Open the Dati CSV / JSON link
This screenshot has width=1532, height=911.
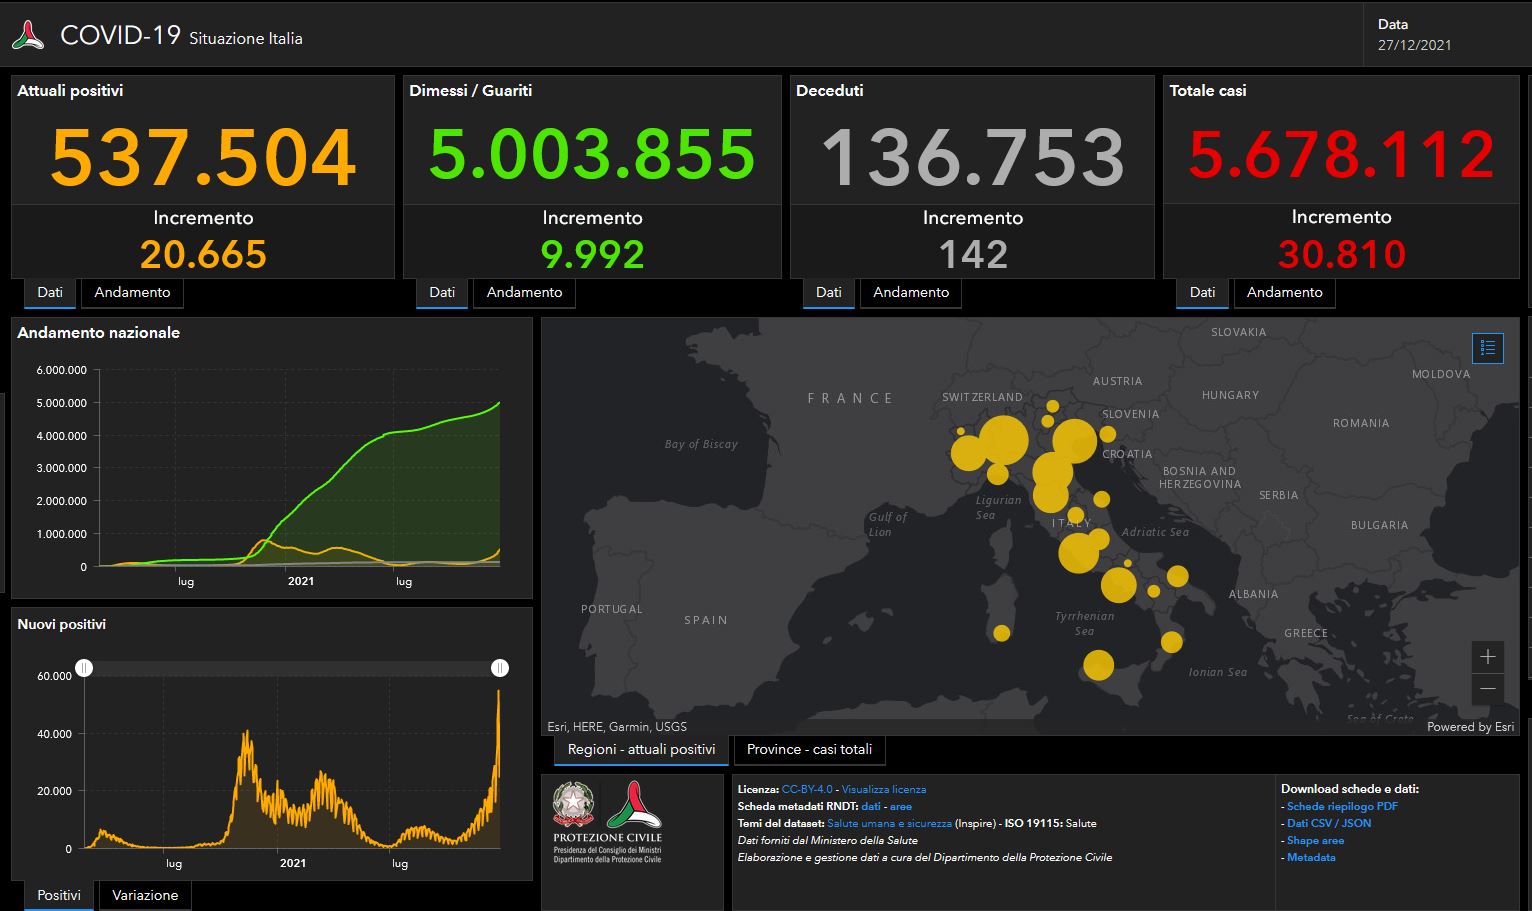coord(1329,823)
